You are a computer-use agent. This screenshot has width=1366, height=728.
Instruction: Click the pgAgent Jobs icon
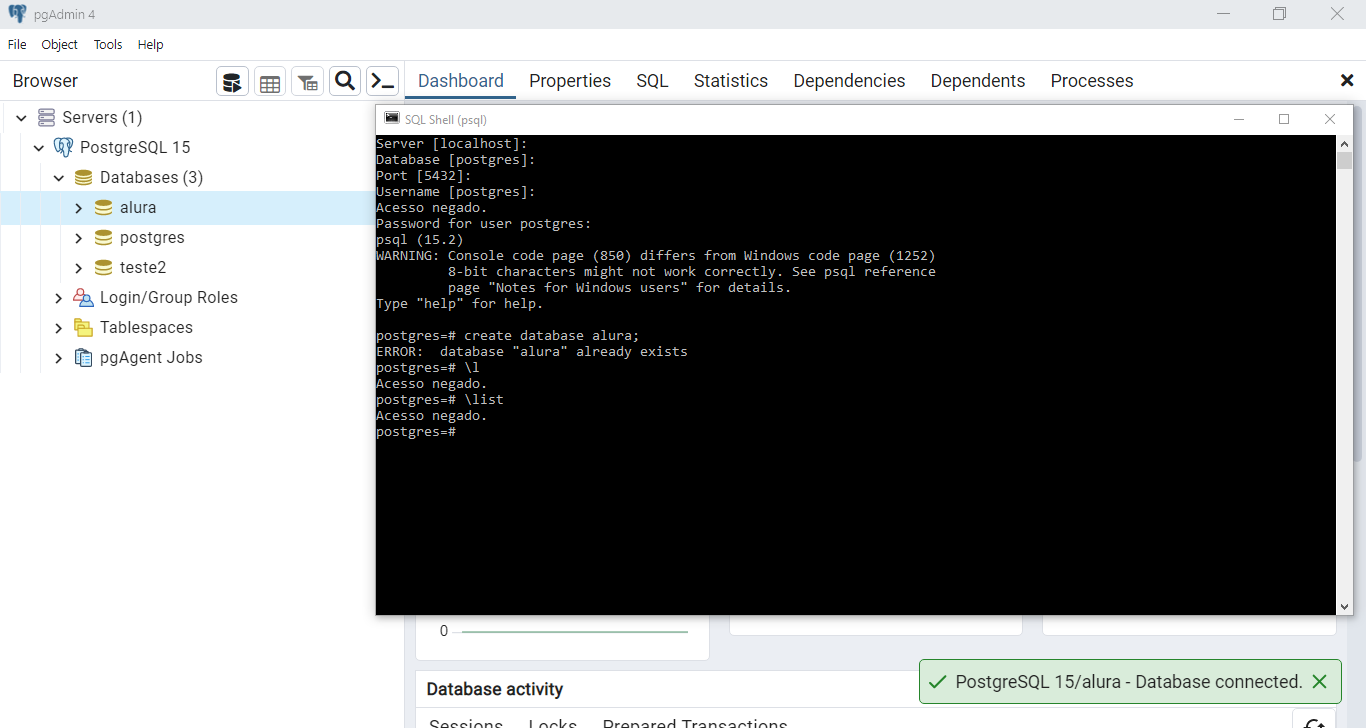pyautogui.click(x=83, y=358)
